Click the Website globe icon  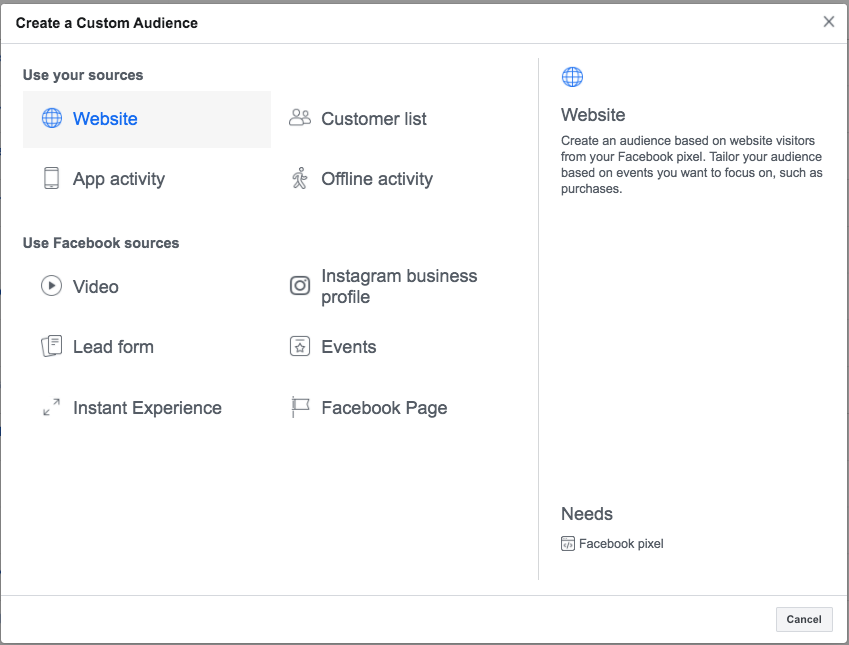pos(52,118)
